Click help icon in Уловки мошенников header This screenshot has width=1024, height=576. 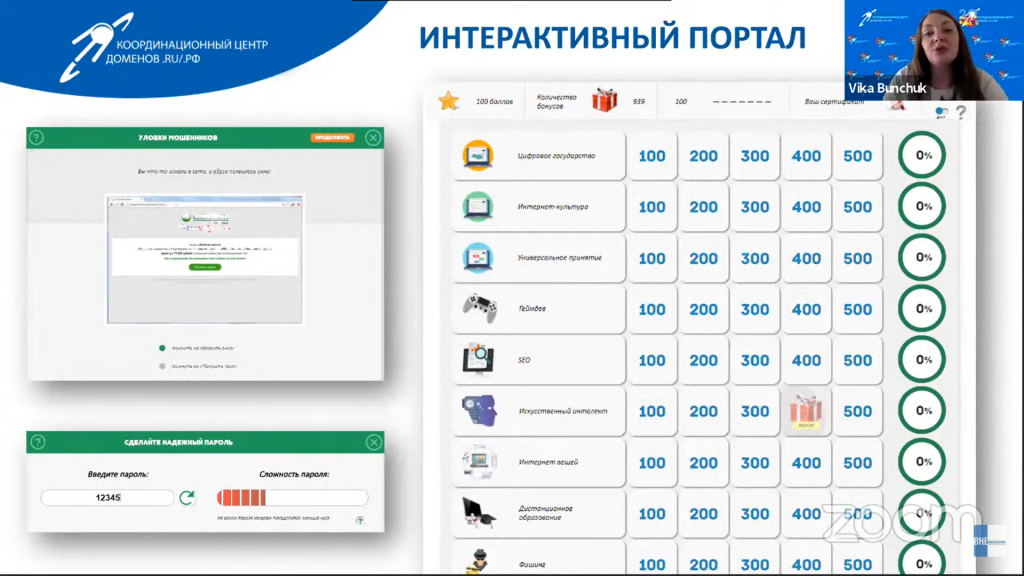[37, 138]
